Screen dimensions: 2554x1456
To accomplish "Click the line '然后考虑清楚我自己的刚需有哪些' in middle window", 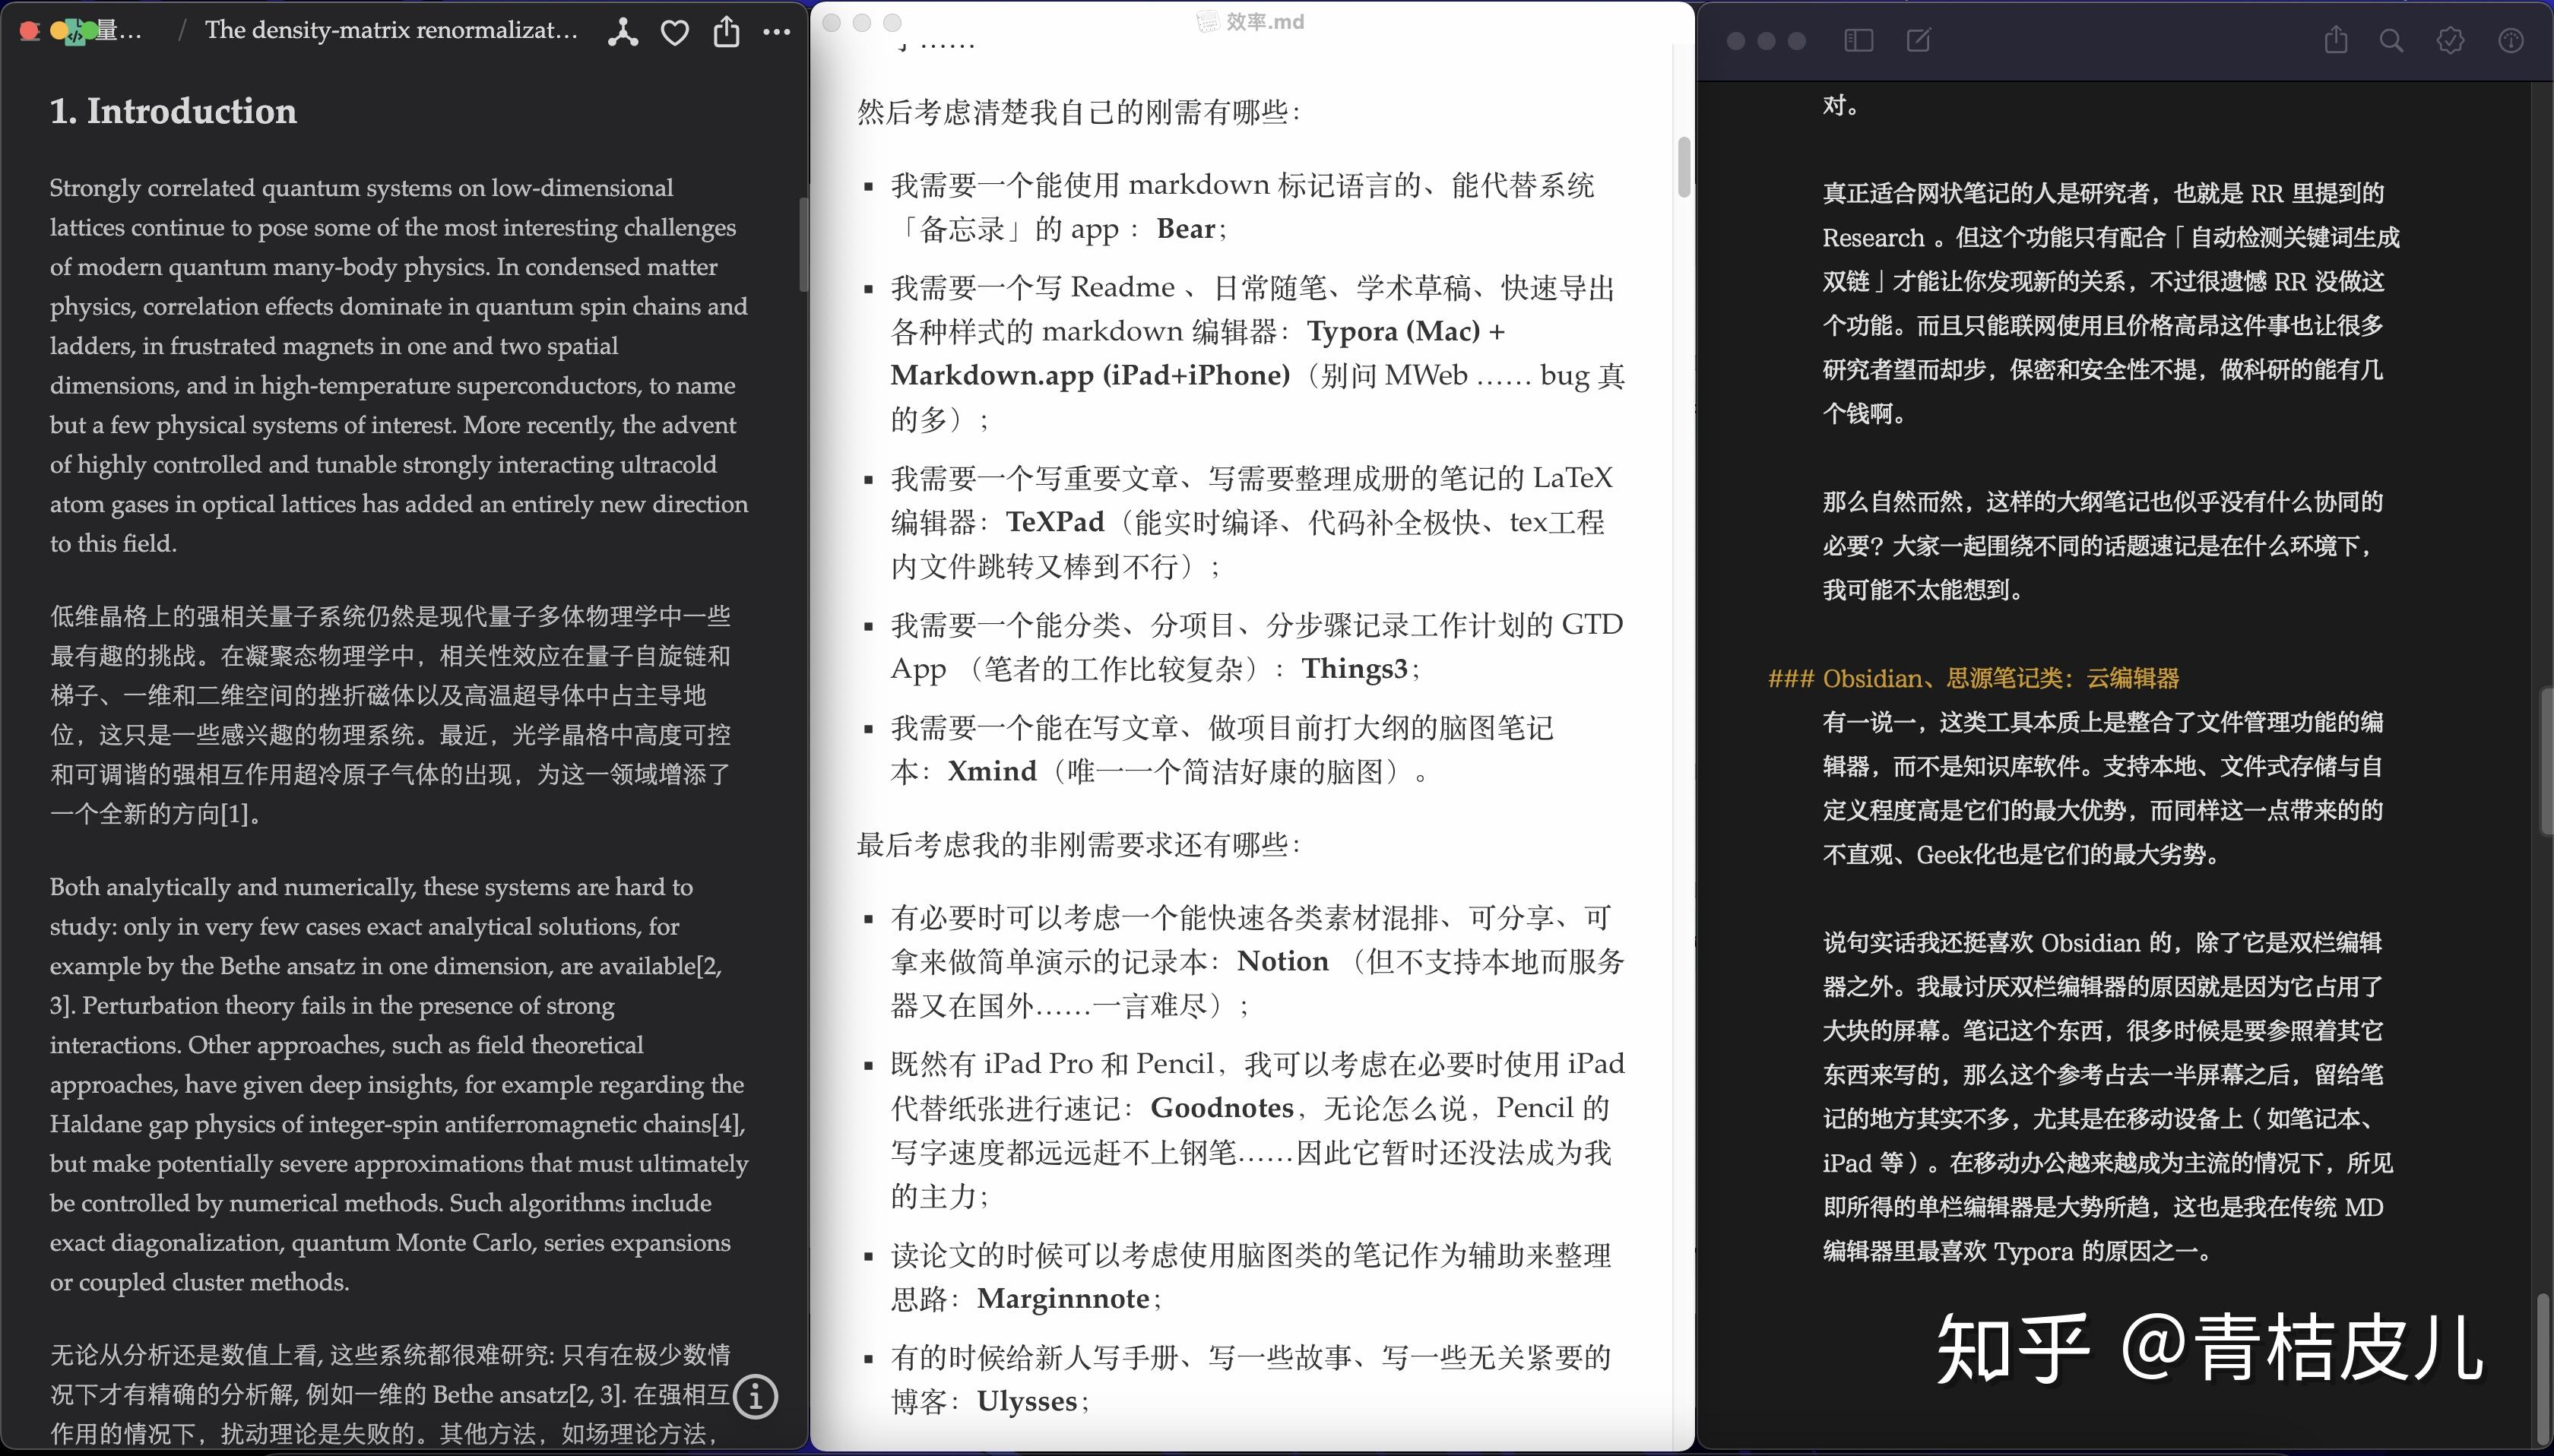I will (1079, 112).
